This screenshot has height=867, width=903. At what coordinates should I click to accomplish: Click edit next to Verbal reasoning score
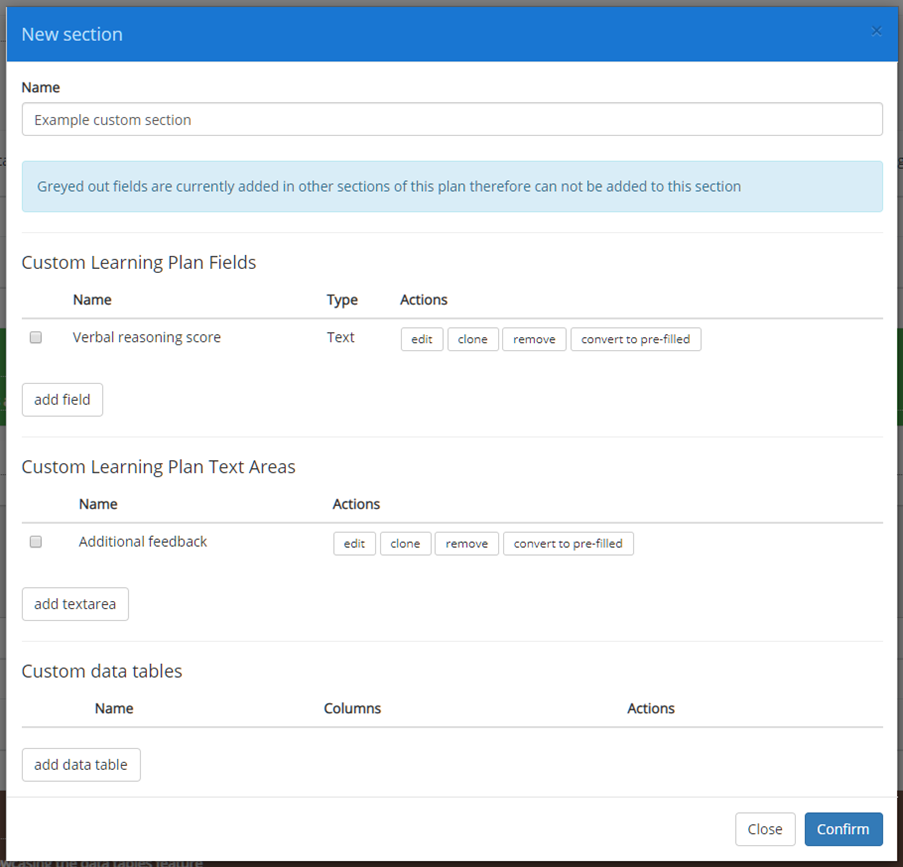421,339
